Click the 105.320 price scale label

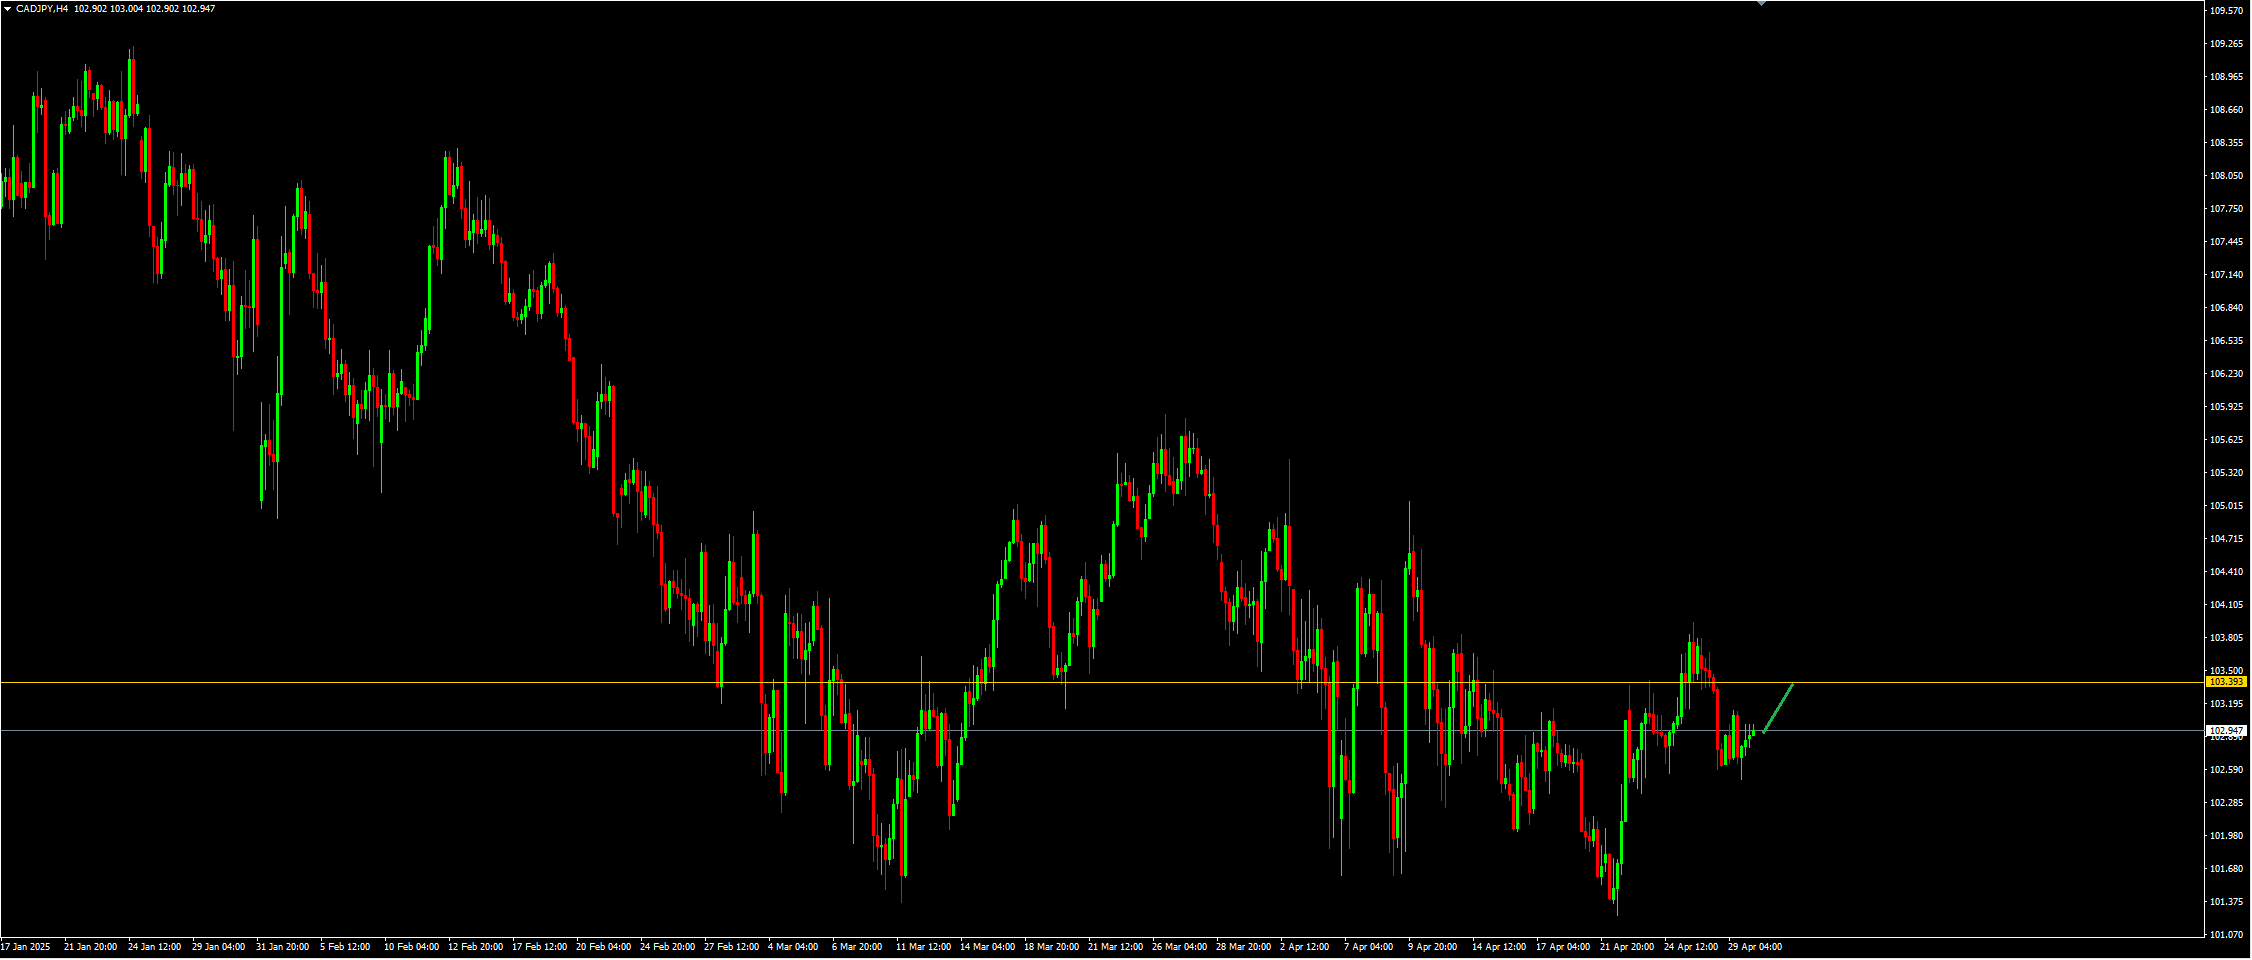pos(2226,473)
